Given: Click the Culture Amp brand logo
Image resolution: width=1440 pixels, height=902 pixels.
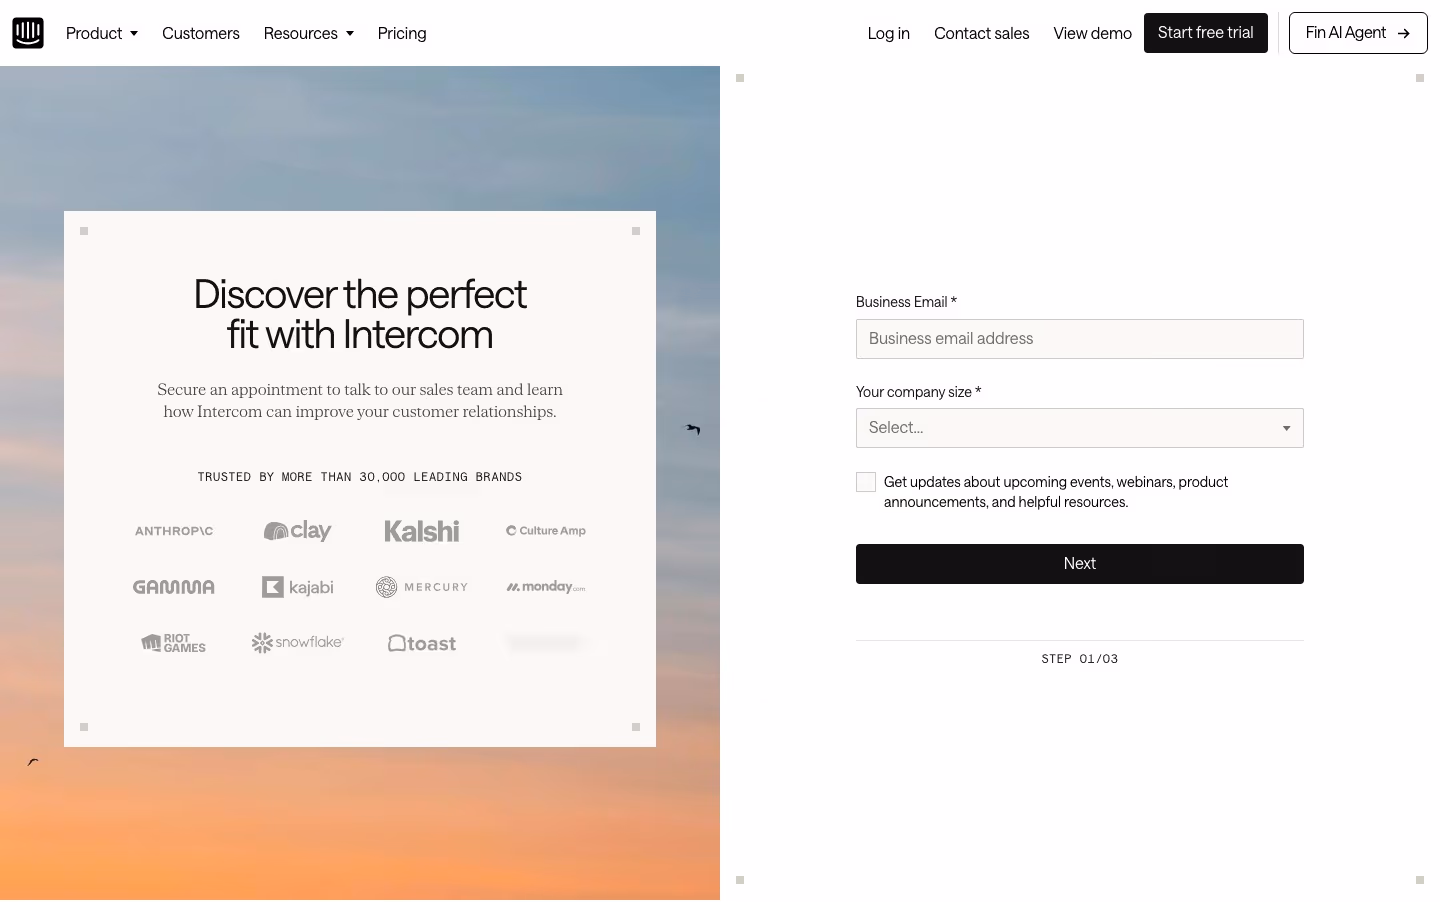Looking at the screenshot, I should (546, 531).
